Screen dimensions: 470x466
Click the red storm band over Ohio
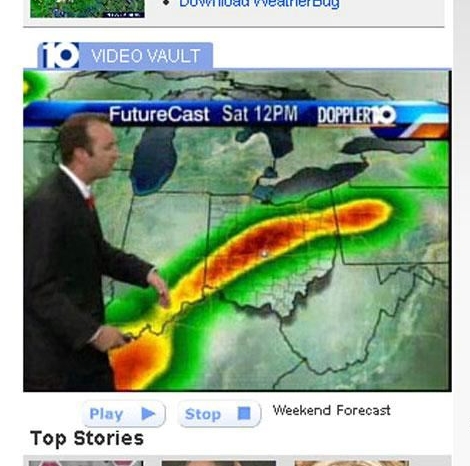click(x=267, y=242)
